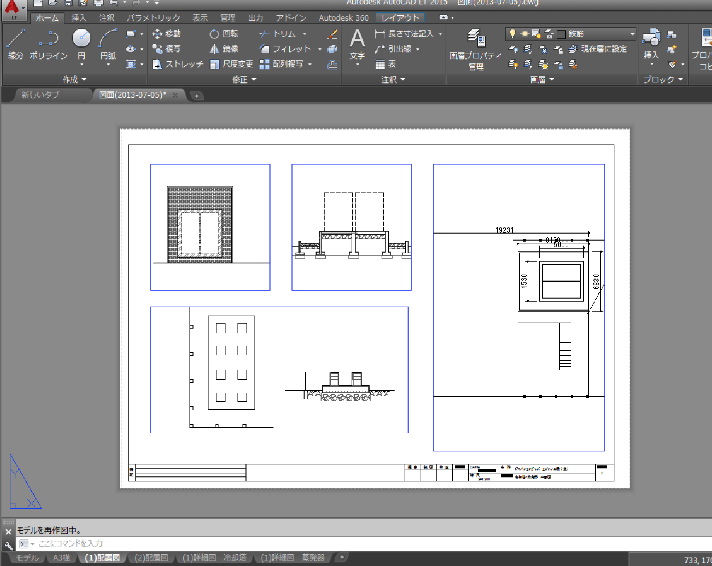Switch to the (2)配置図 layout tab
The height and width of the screenshot is (566, 712).
coord(152,557)
